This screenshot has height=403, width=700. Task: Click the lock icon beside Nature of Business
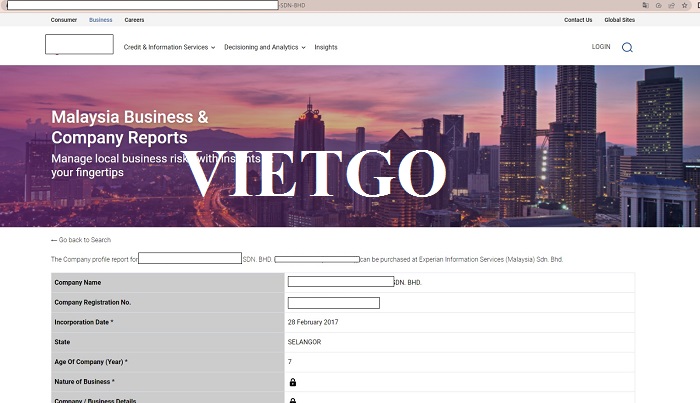293,382
